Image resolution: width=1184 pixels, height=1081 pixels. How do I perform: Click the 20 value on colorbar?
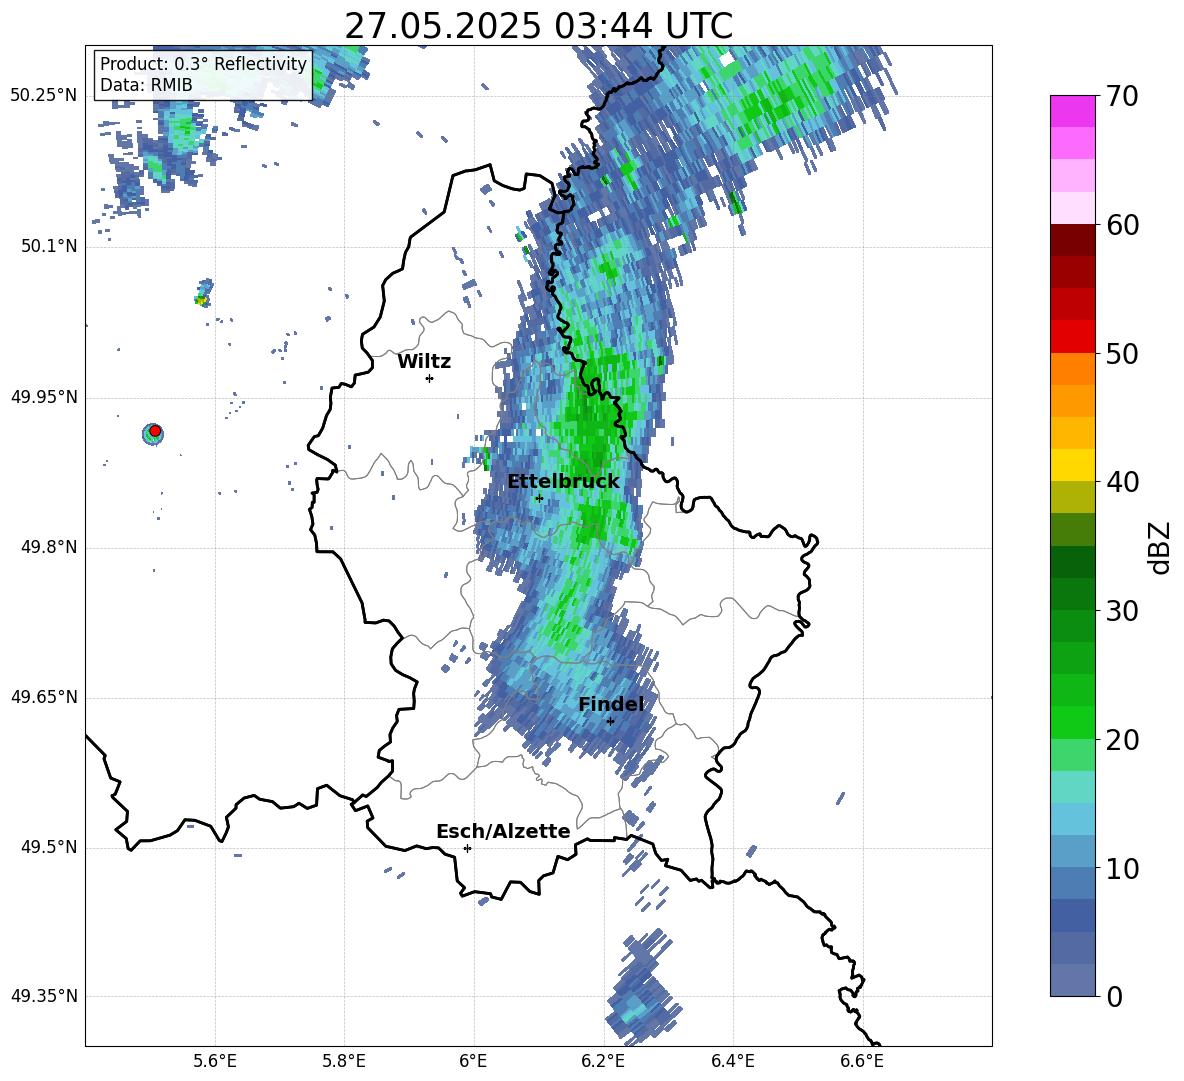1122,740
